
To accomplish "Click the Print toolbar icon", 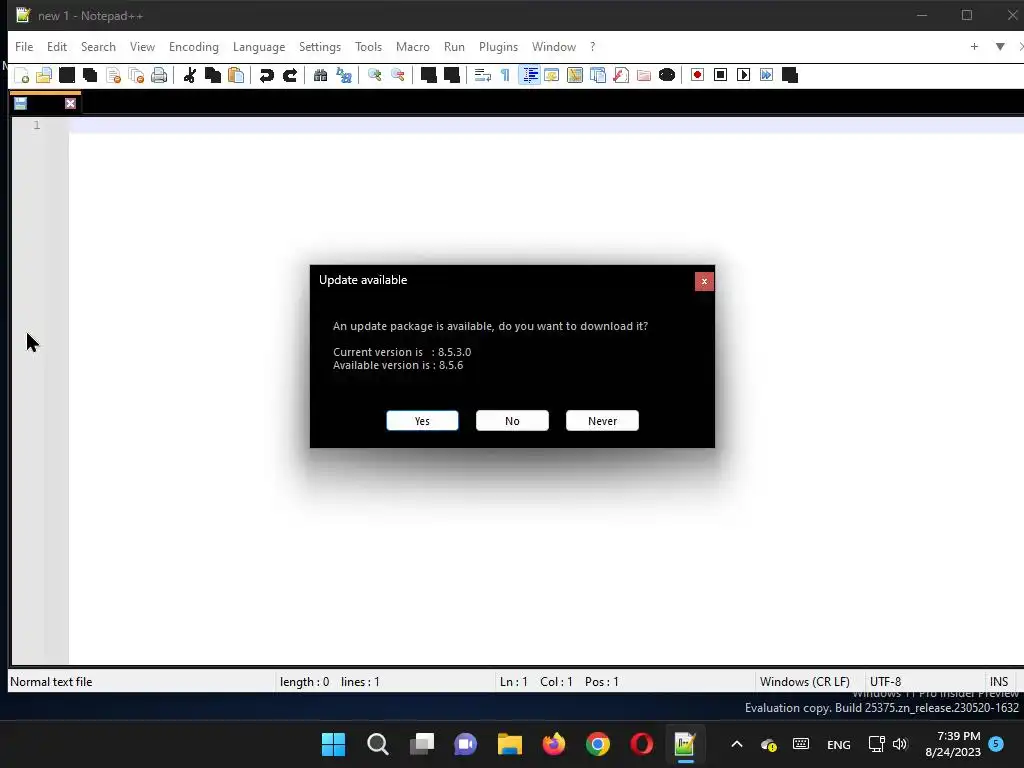I will (x=159, y=75).
